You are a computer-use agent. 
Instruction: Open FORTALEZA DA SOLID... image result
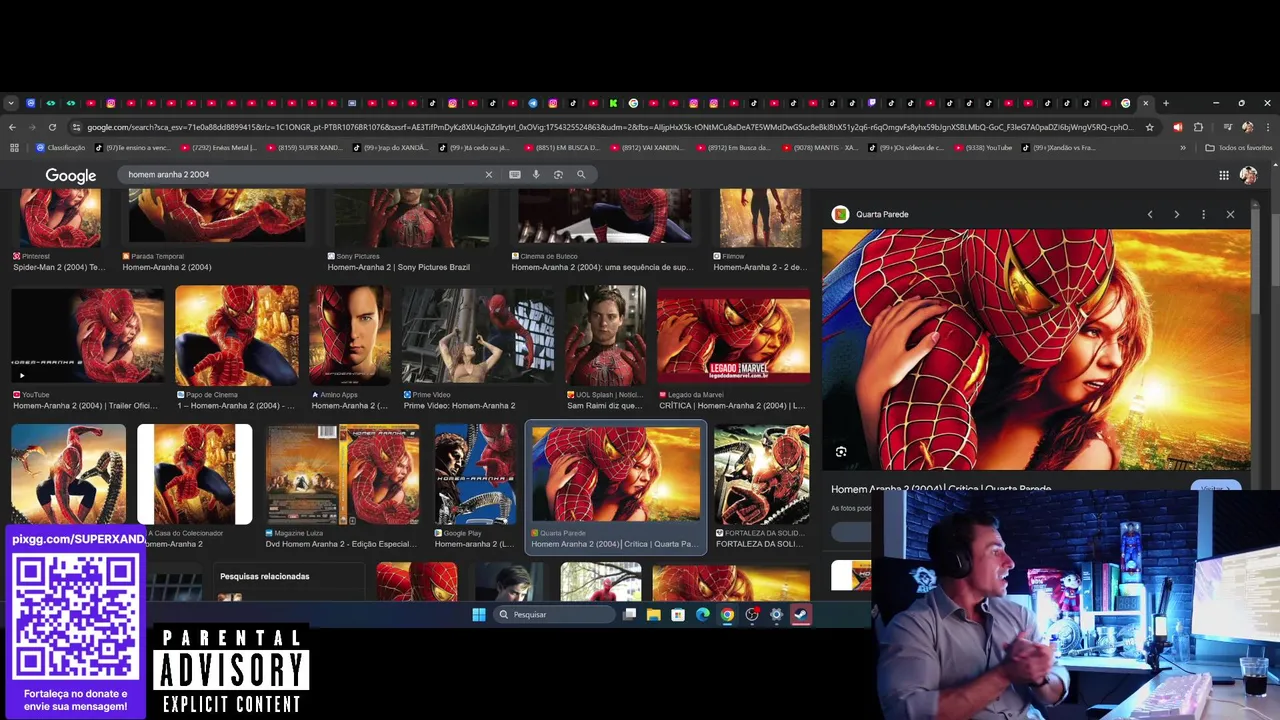(x=762, y=474)
